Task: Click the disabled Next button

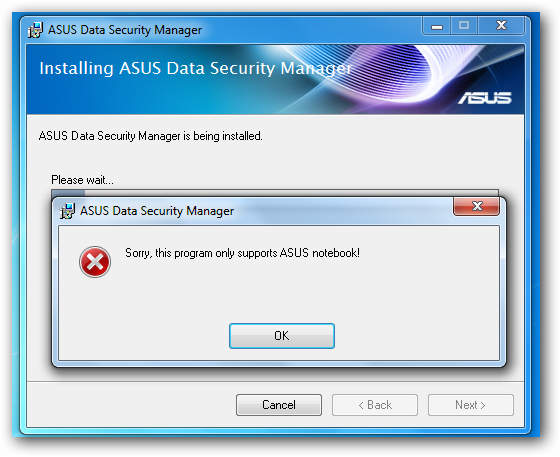Action: click(471, 405)
